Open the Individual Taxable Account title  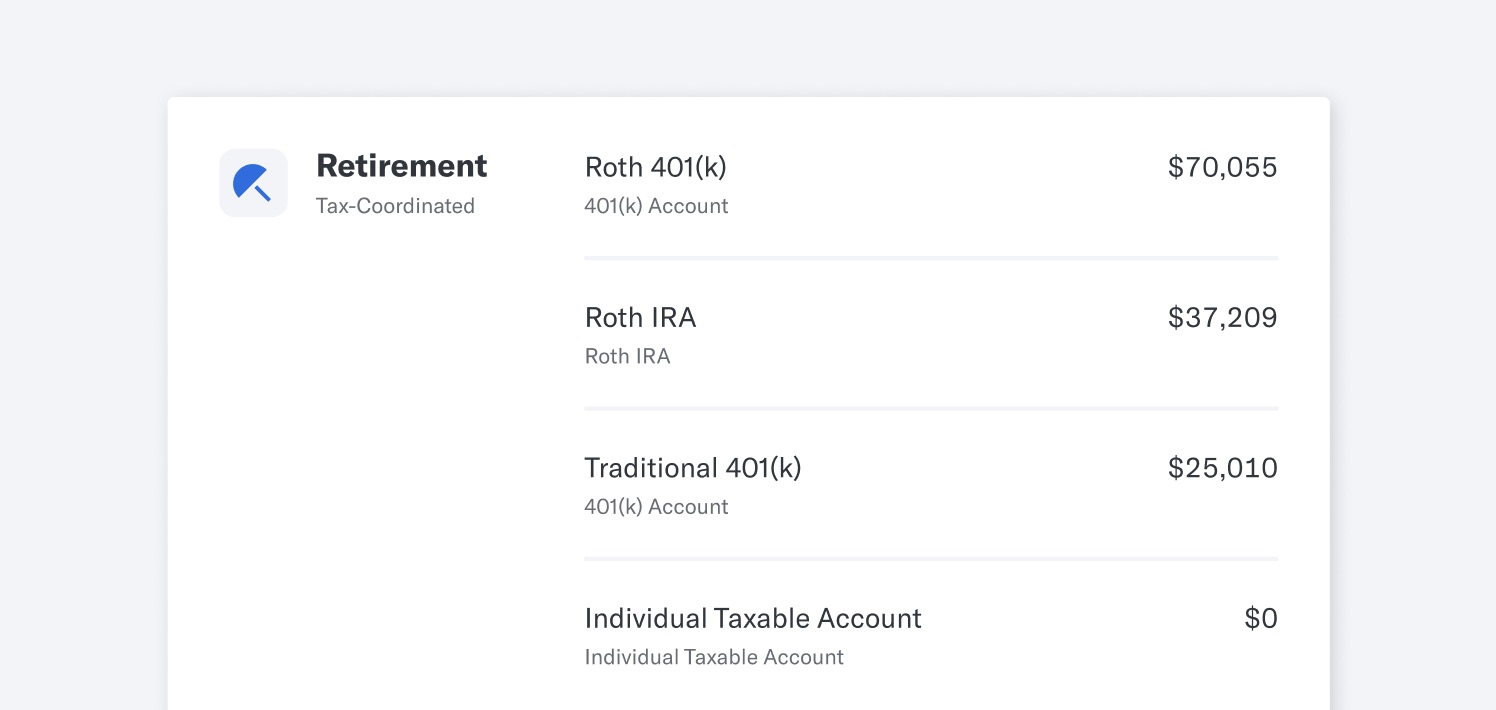(753, 618)
